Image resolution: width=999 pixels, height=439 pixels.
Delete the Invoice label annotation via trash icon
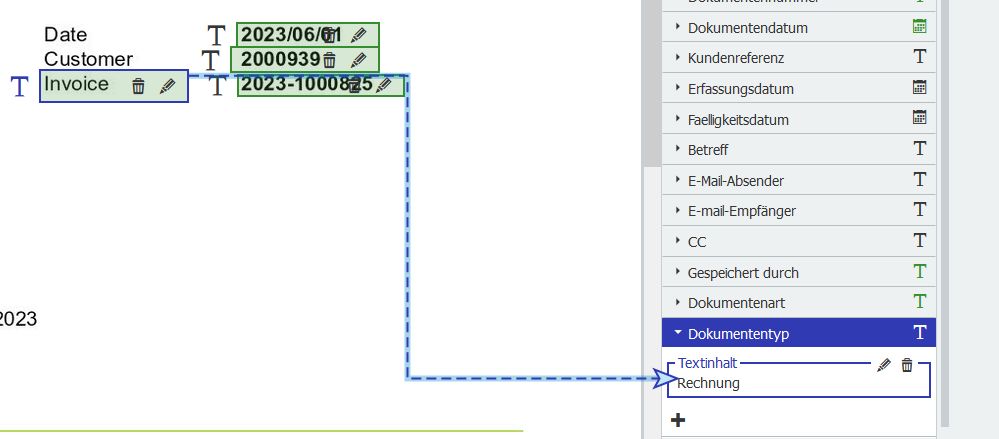point(139,87)
